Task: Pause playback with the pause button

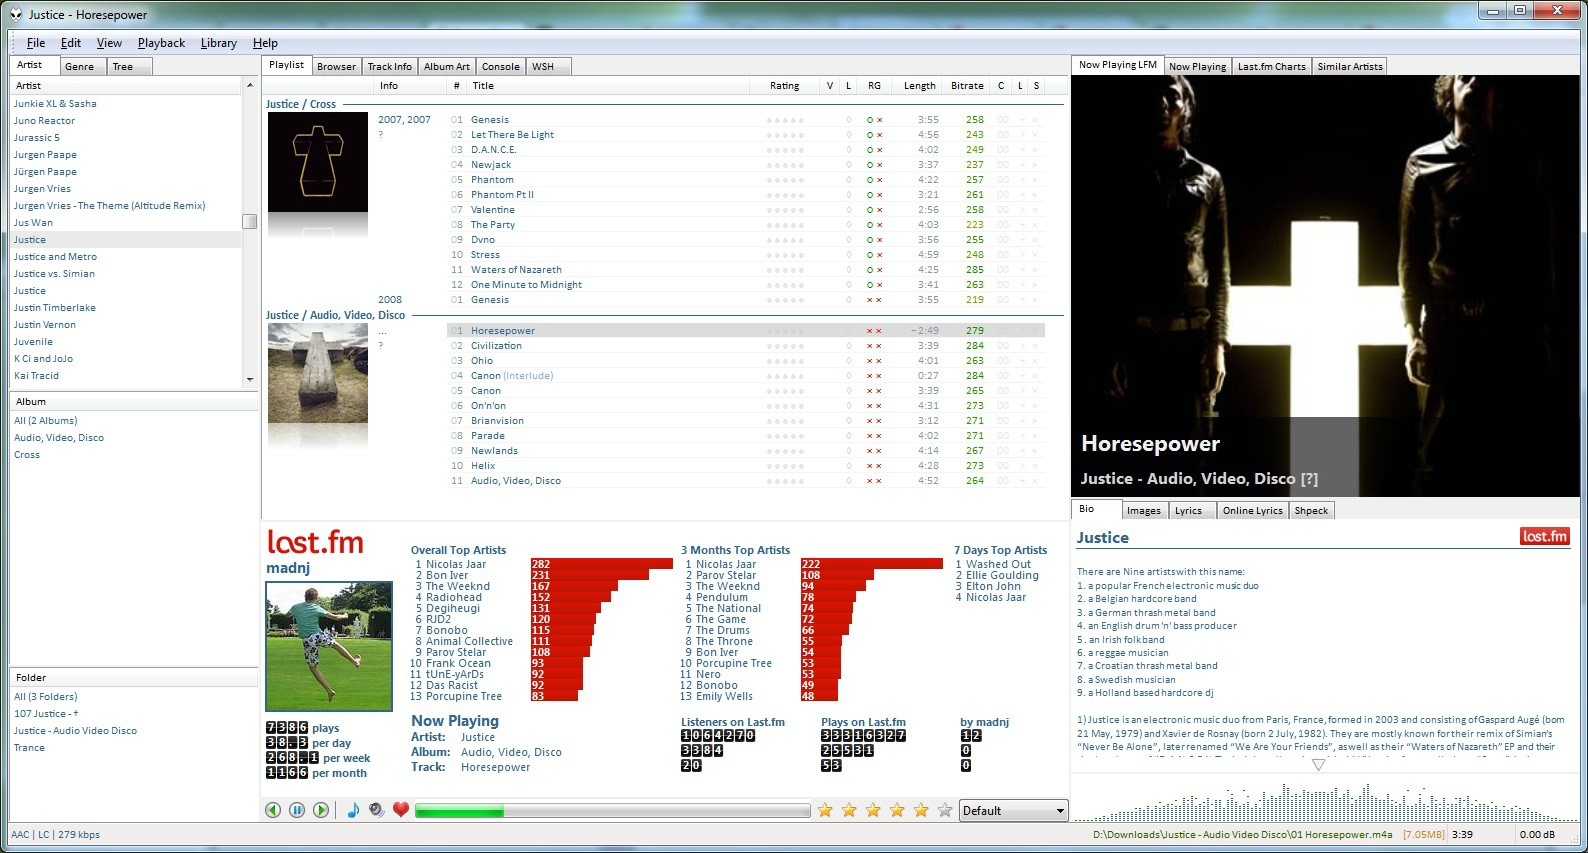Action: [x=297, y=810]
